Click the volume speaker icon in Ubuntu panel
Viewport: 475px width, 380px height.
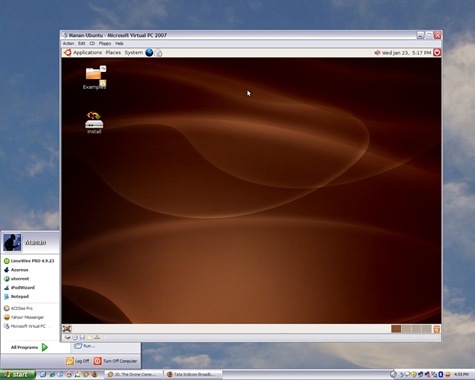pyautogui.click(x=377, y=53)
